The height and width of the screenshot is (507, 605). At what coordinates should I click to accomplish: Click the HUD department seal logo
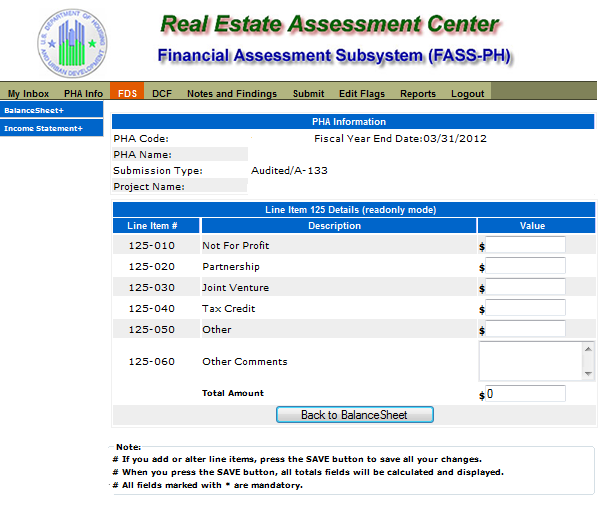(x=72, y=43)
